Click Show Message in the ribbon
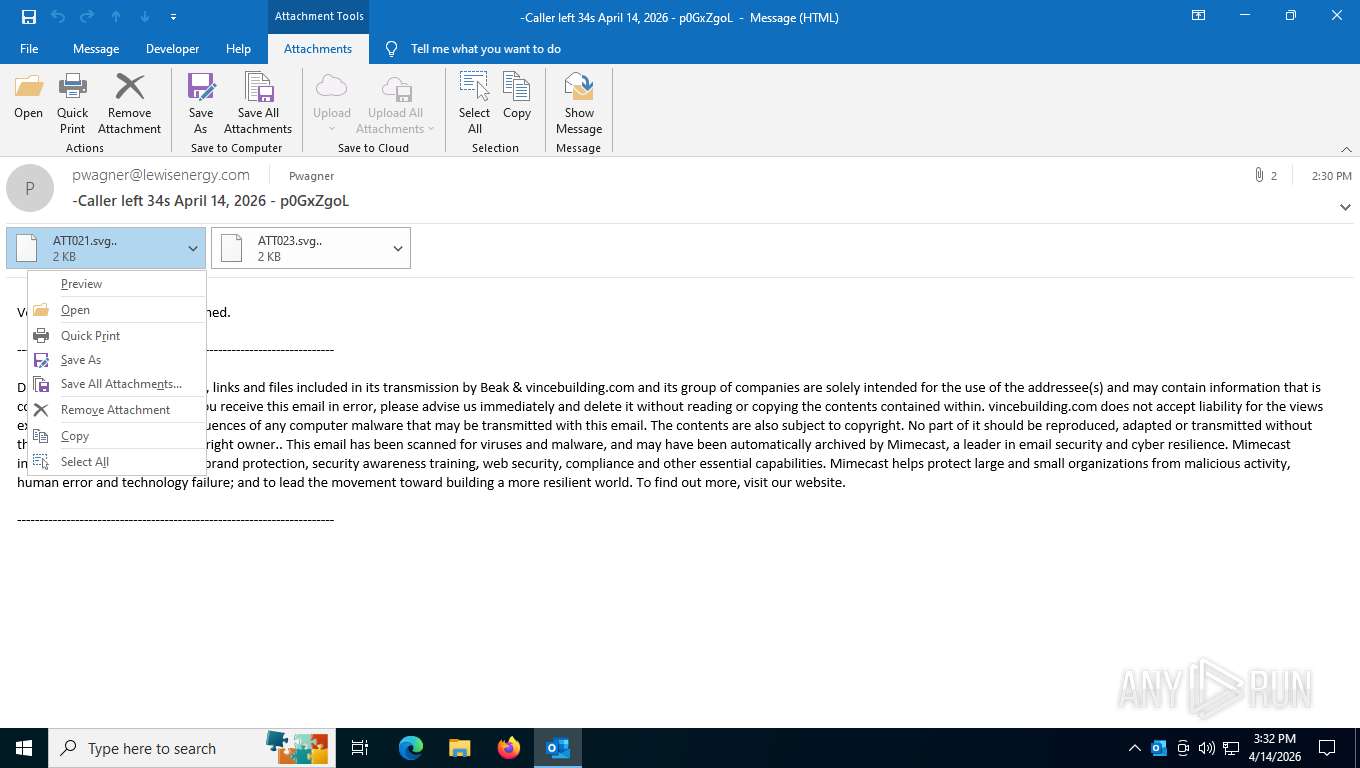Screen dimensions: 1360x768 tap(579, 103)
